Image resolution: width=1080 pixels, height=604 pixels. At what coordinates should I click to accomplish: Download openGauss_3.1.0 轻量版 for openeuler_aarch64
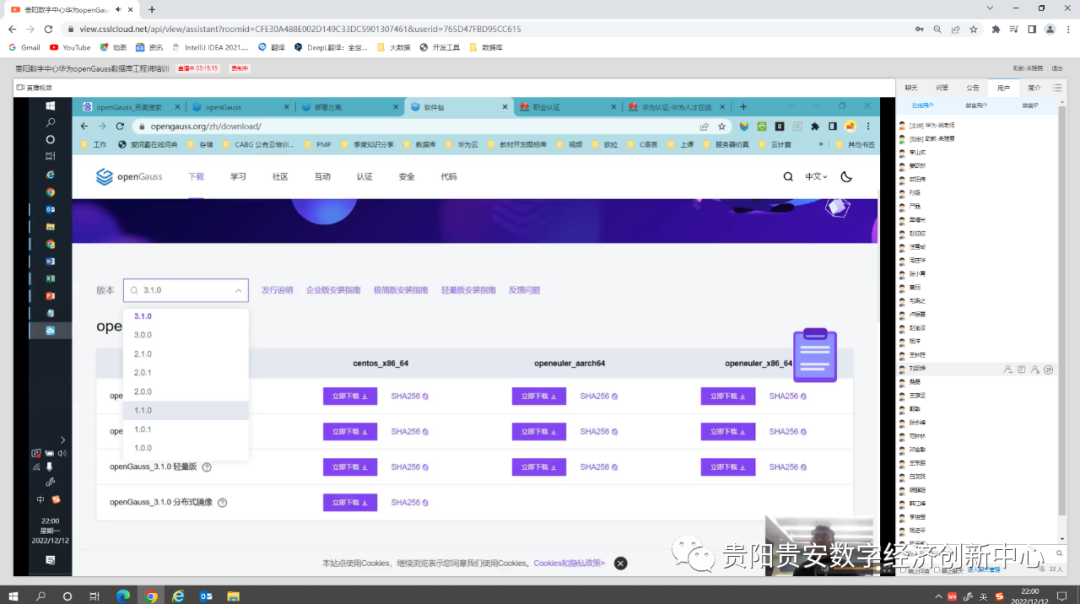(x=539, y=468)
